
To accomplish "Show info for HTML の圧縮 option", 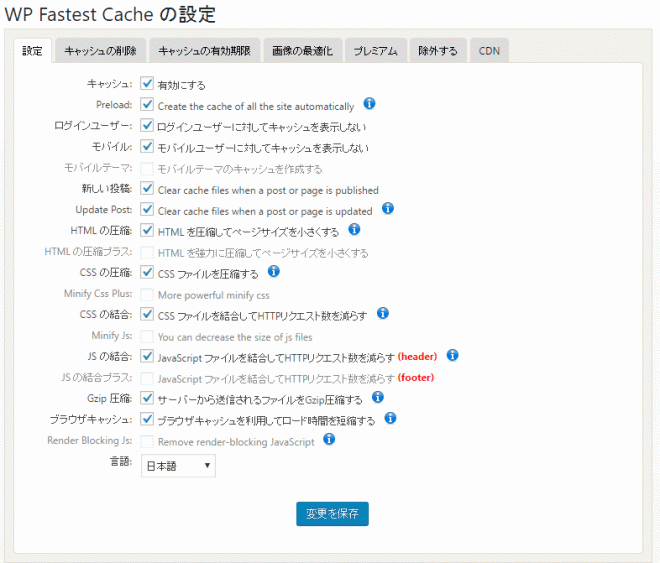I will point(354,229).
